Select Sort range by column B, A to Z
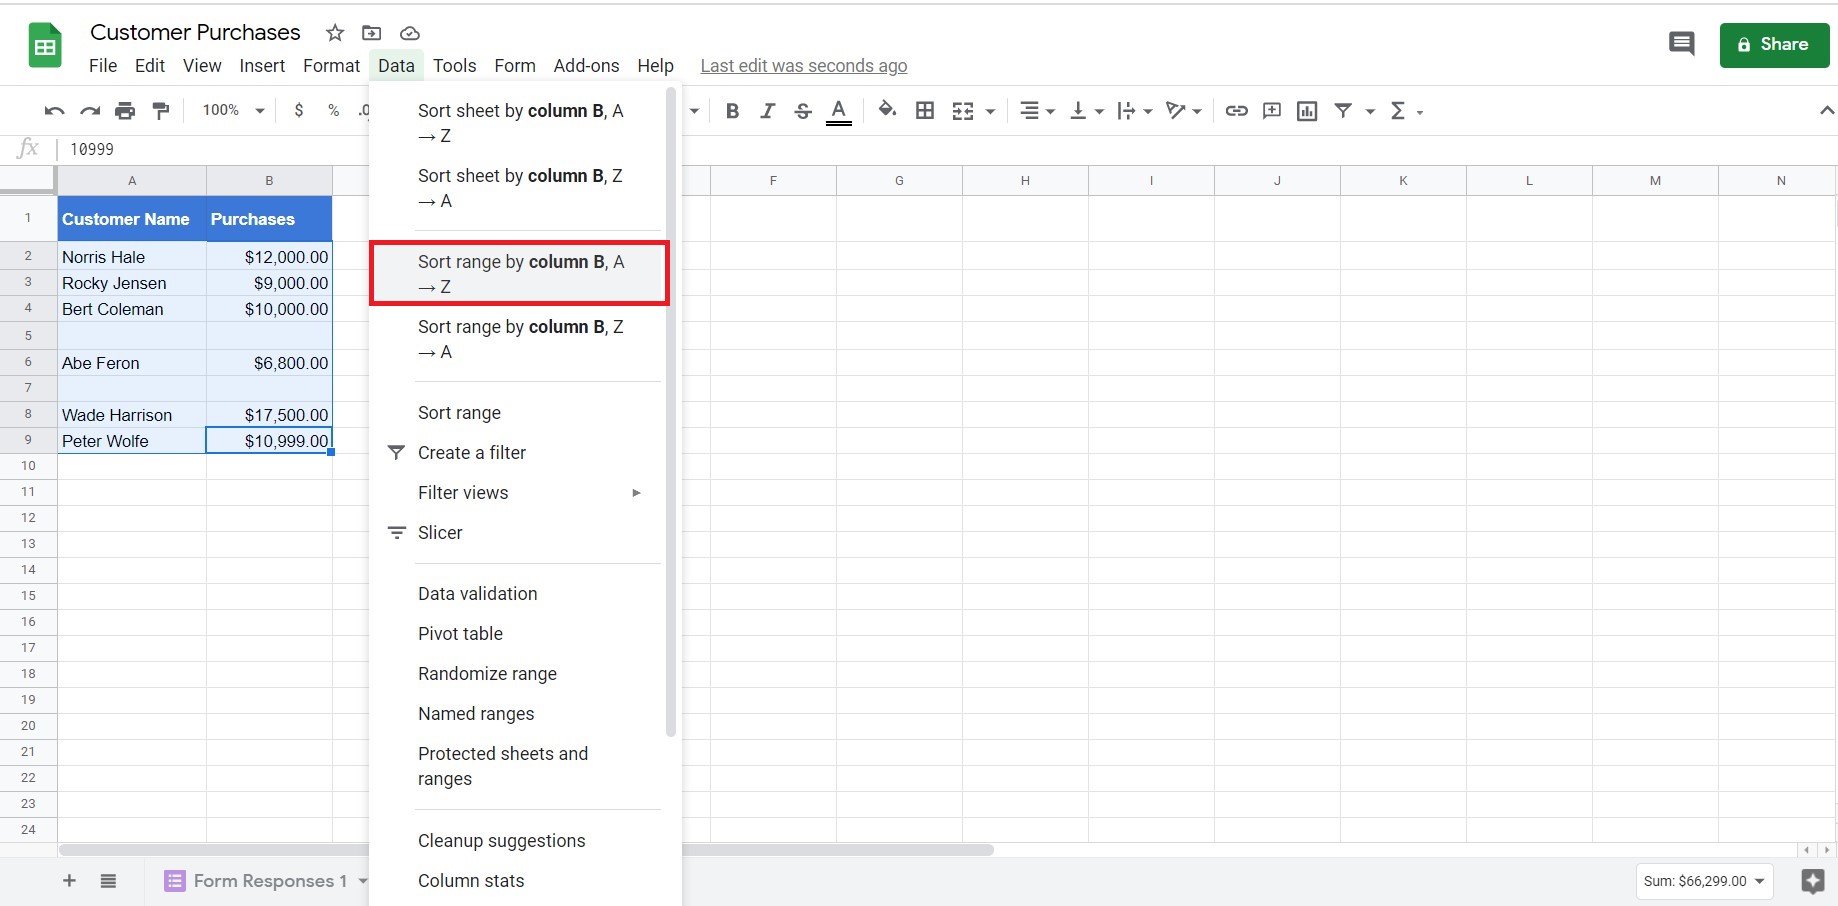Screen dimensions: 1838x906 [x=520, y=273]
